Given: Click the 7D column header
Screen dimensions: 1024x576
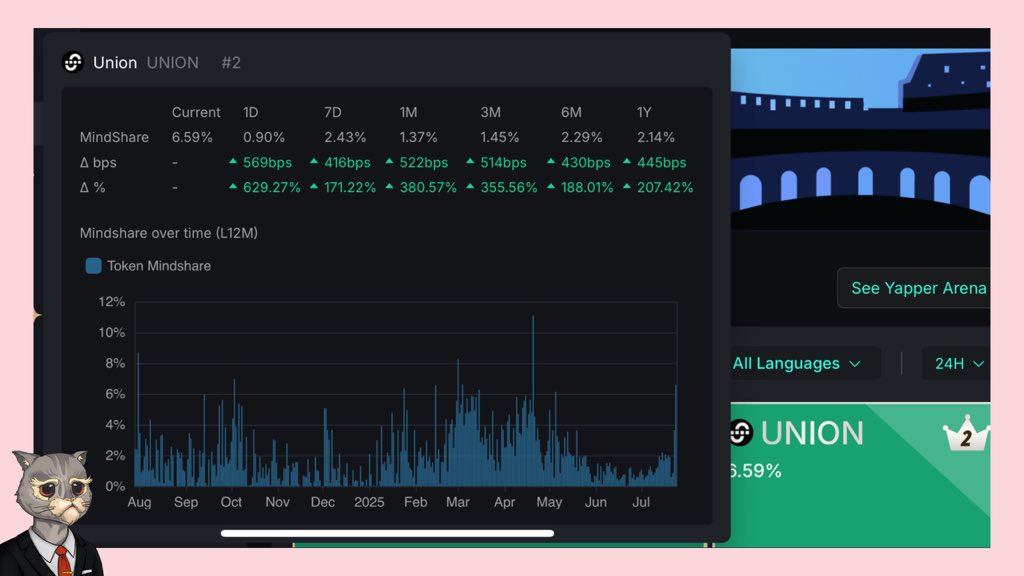Looking at the screenshot, I should [x=332, y=112].
